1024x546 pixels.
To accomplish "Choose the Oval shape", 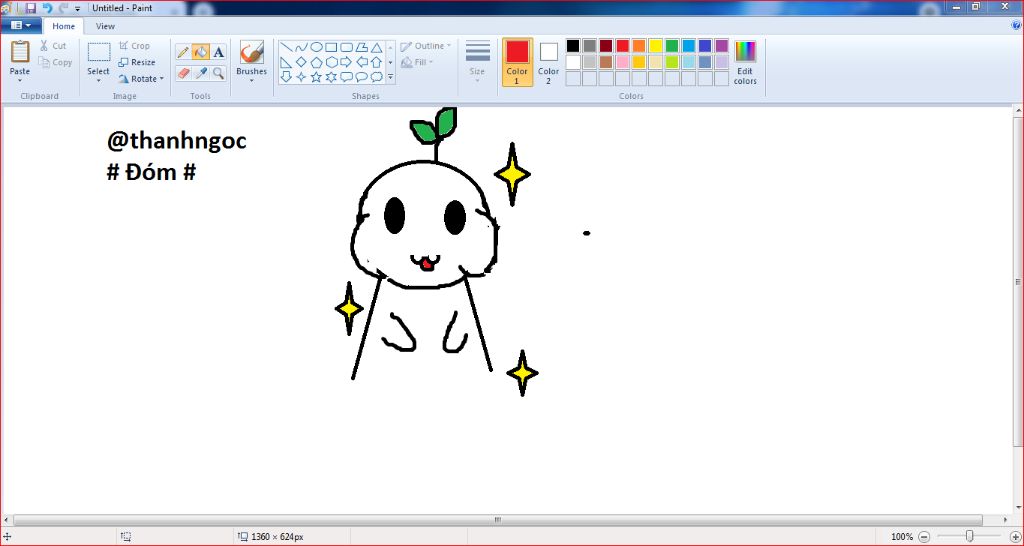I will point(316,47).
